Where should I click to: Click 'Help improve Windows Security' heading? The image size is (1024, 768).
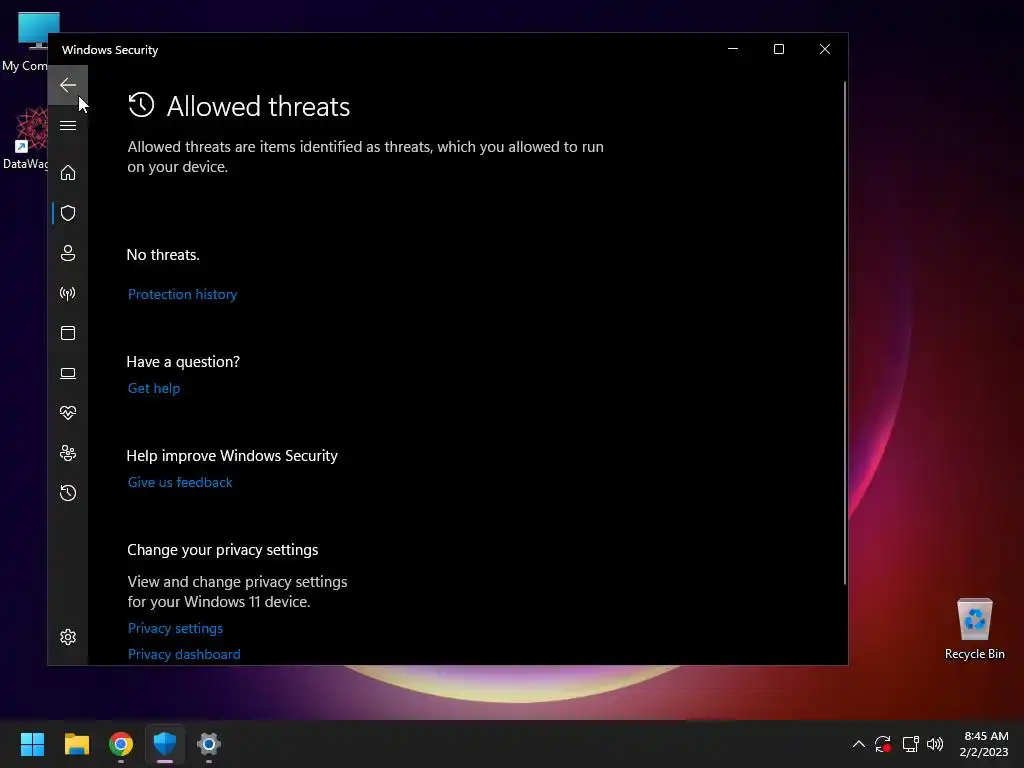click(232, 456)
